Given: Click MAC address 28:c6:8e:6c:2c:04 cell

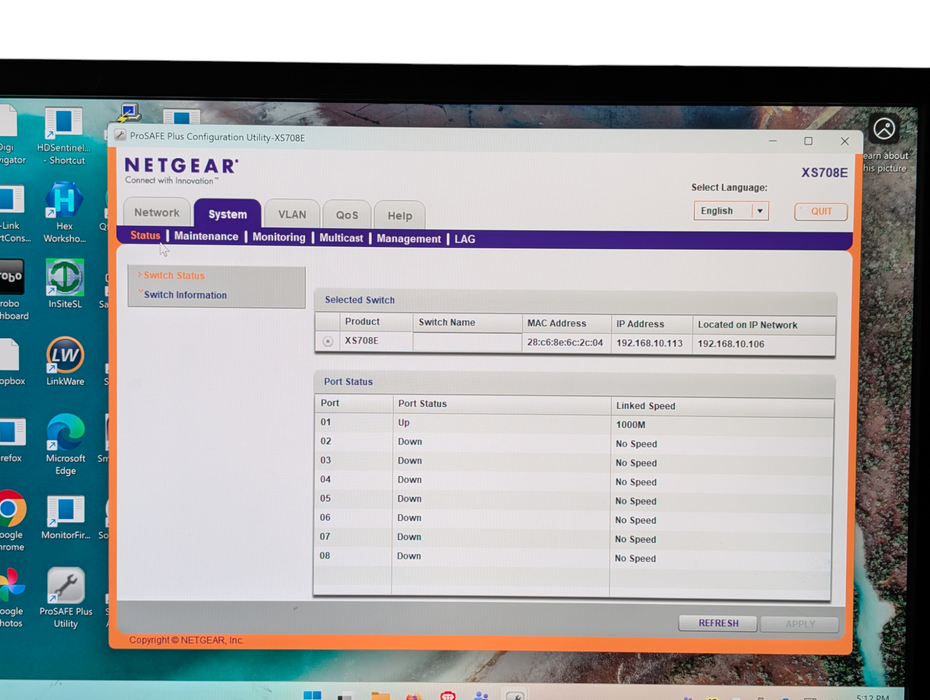Looking at the screenshot, I should (565, 343).
